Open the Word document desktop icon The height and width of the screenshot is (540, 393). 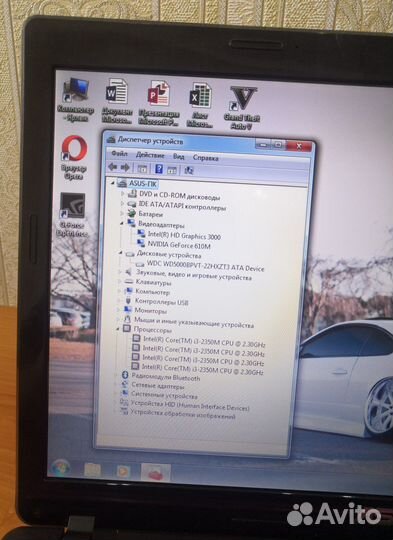117,102
